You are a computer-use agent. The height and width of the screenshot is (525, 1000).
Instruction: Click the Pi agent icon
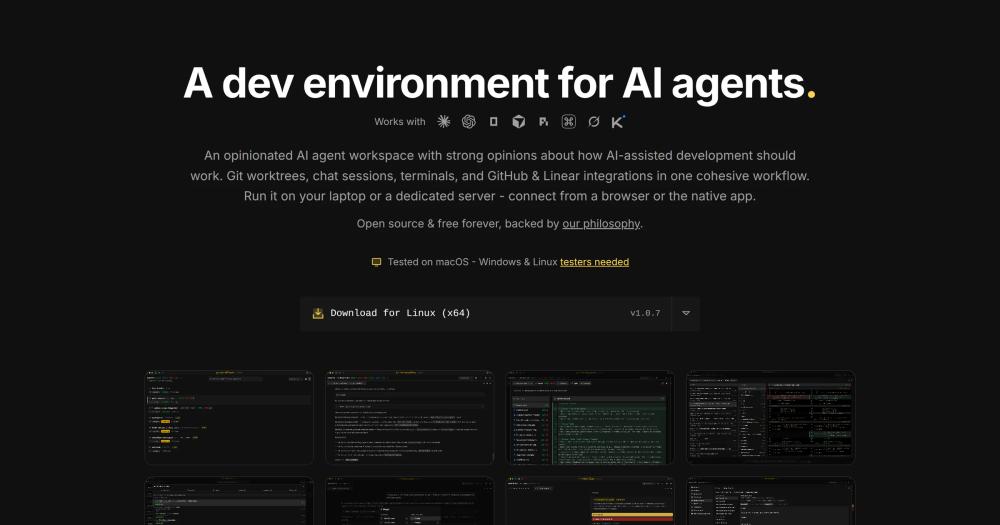pos(543,121)
